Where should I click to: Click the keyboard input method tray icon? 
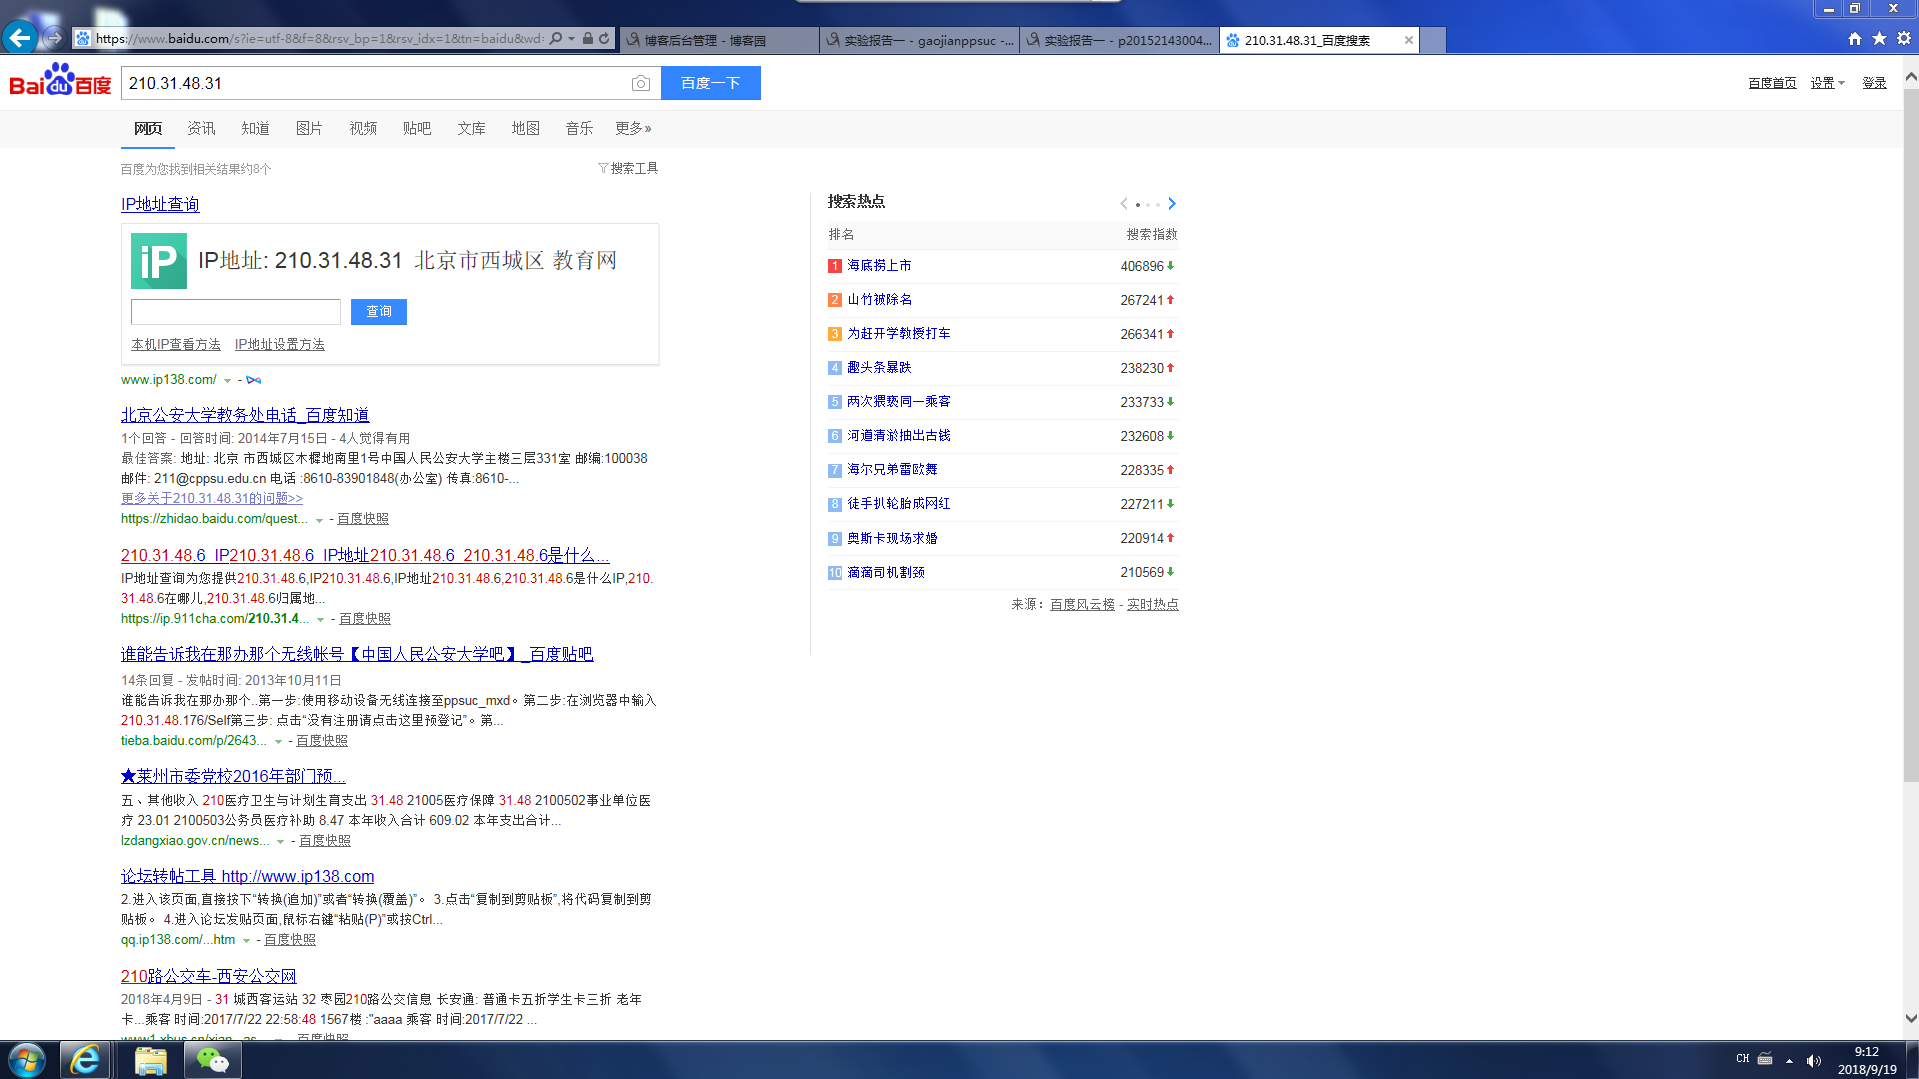(x=1765, y=1059)
